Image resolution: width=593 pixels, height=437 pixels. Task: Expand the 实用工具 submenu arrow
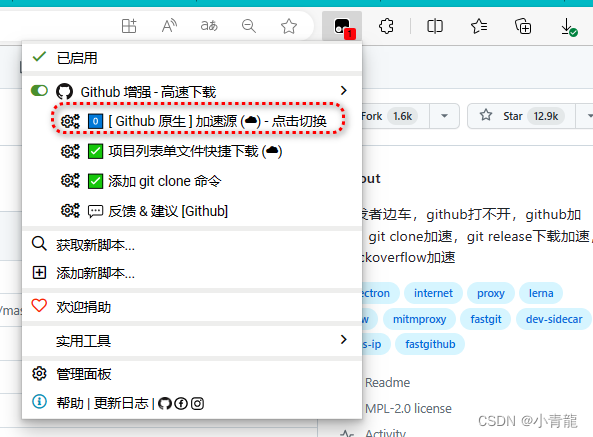[343, 339]
